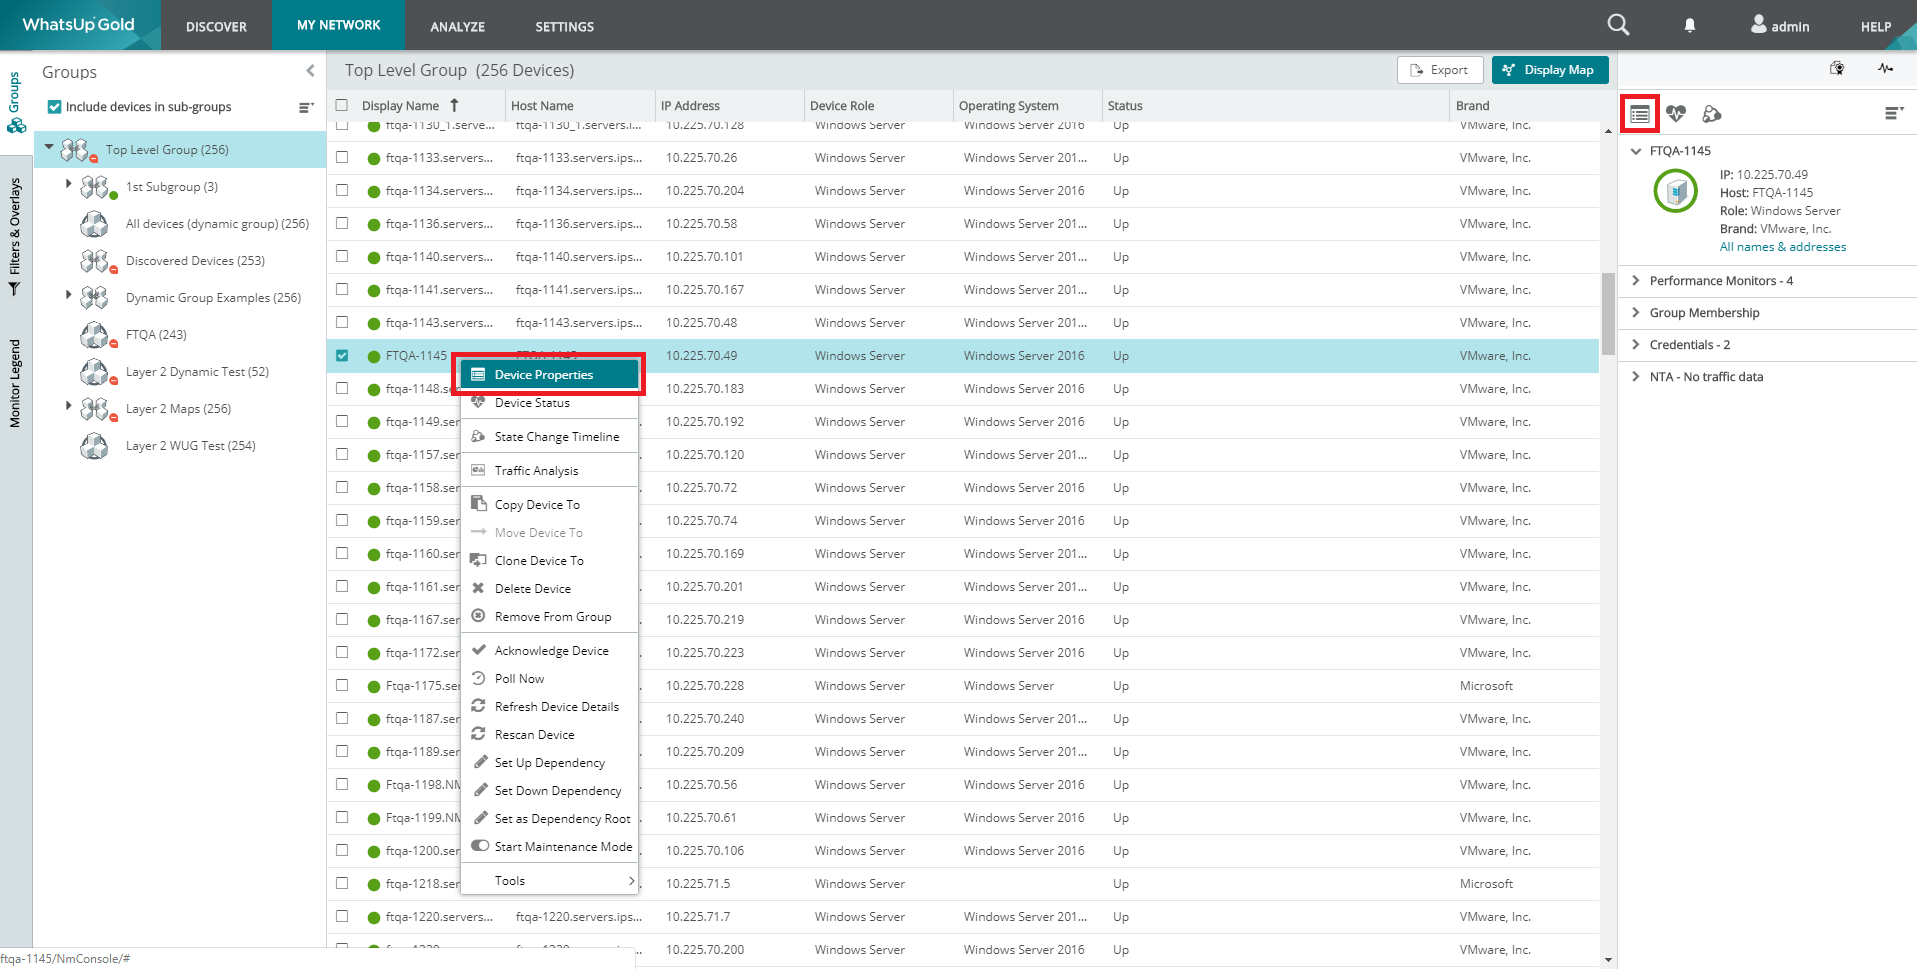Toggle Include devices in sub-groups
The height and width of the screenshot is (969, 1917).
tap(55, 107)
